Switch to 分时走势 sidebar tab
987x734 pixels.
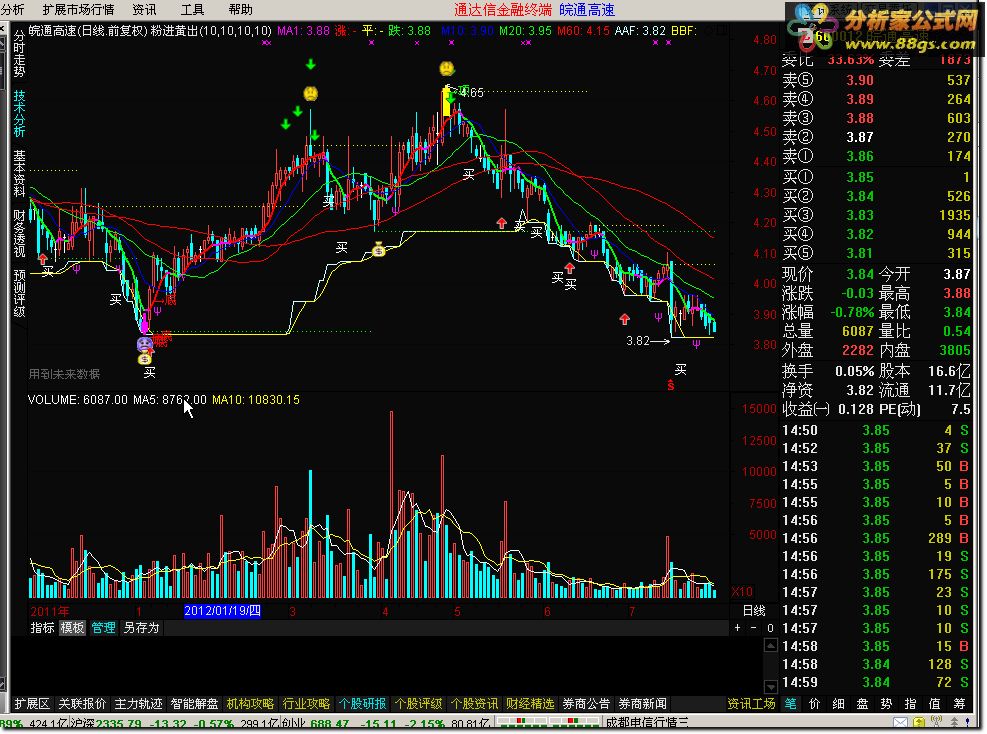19,54
